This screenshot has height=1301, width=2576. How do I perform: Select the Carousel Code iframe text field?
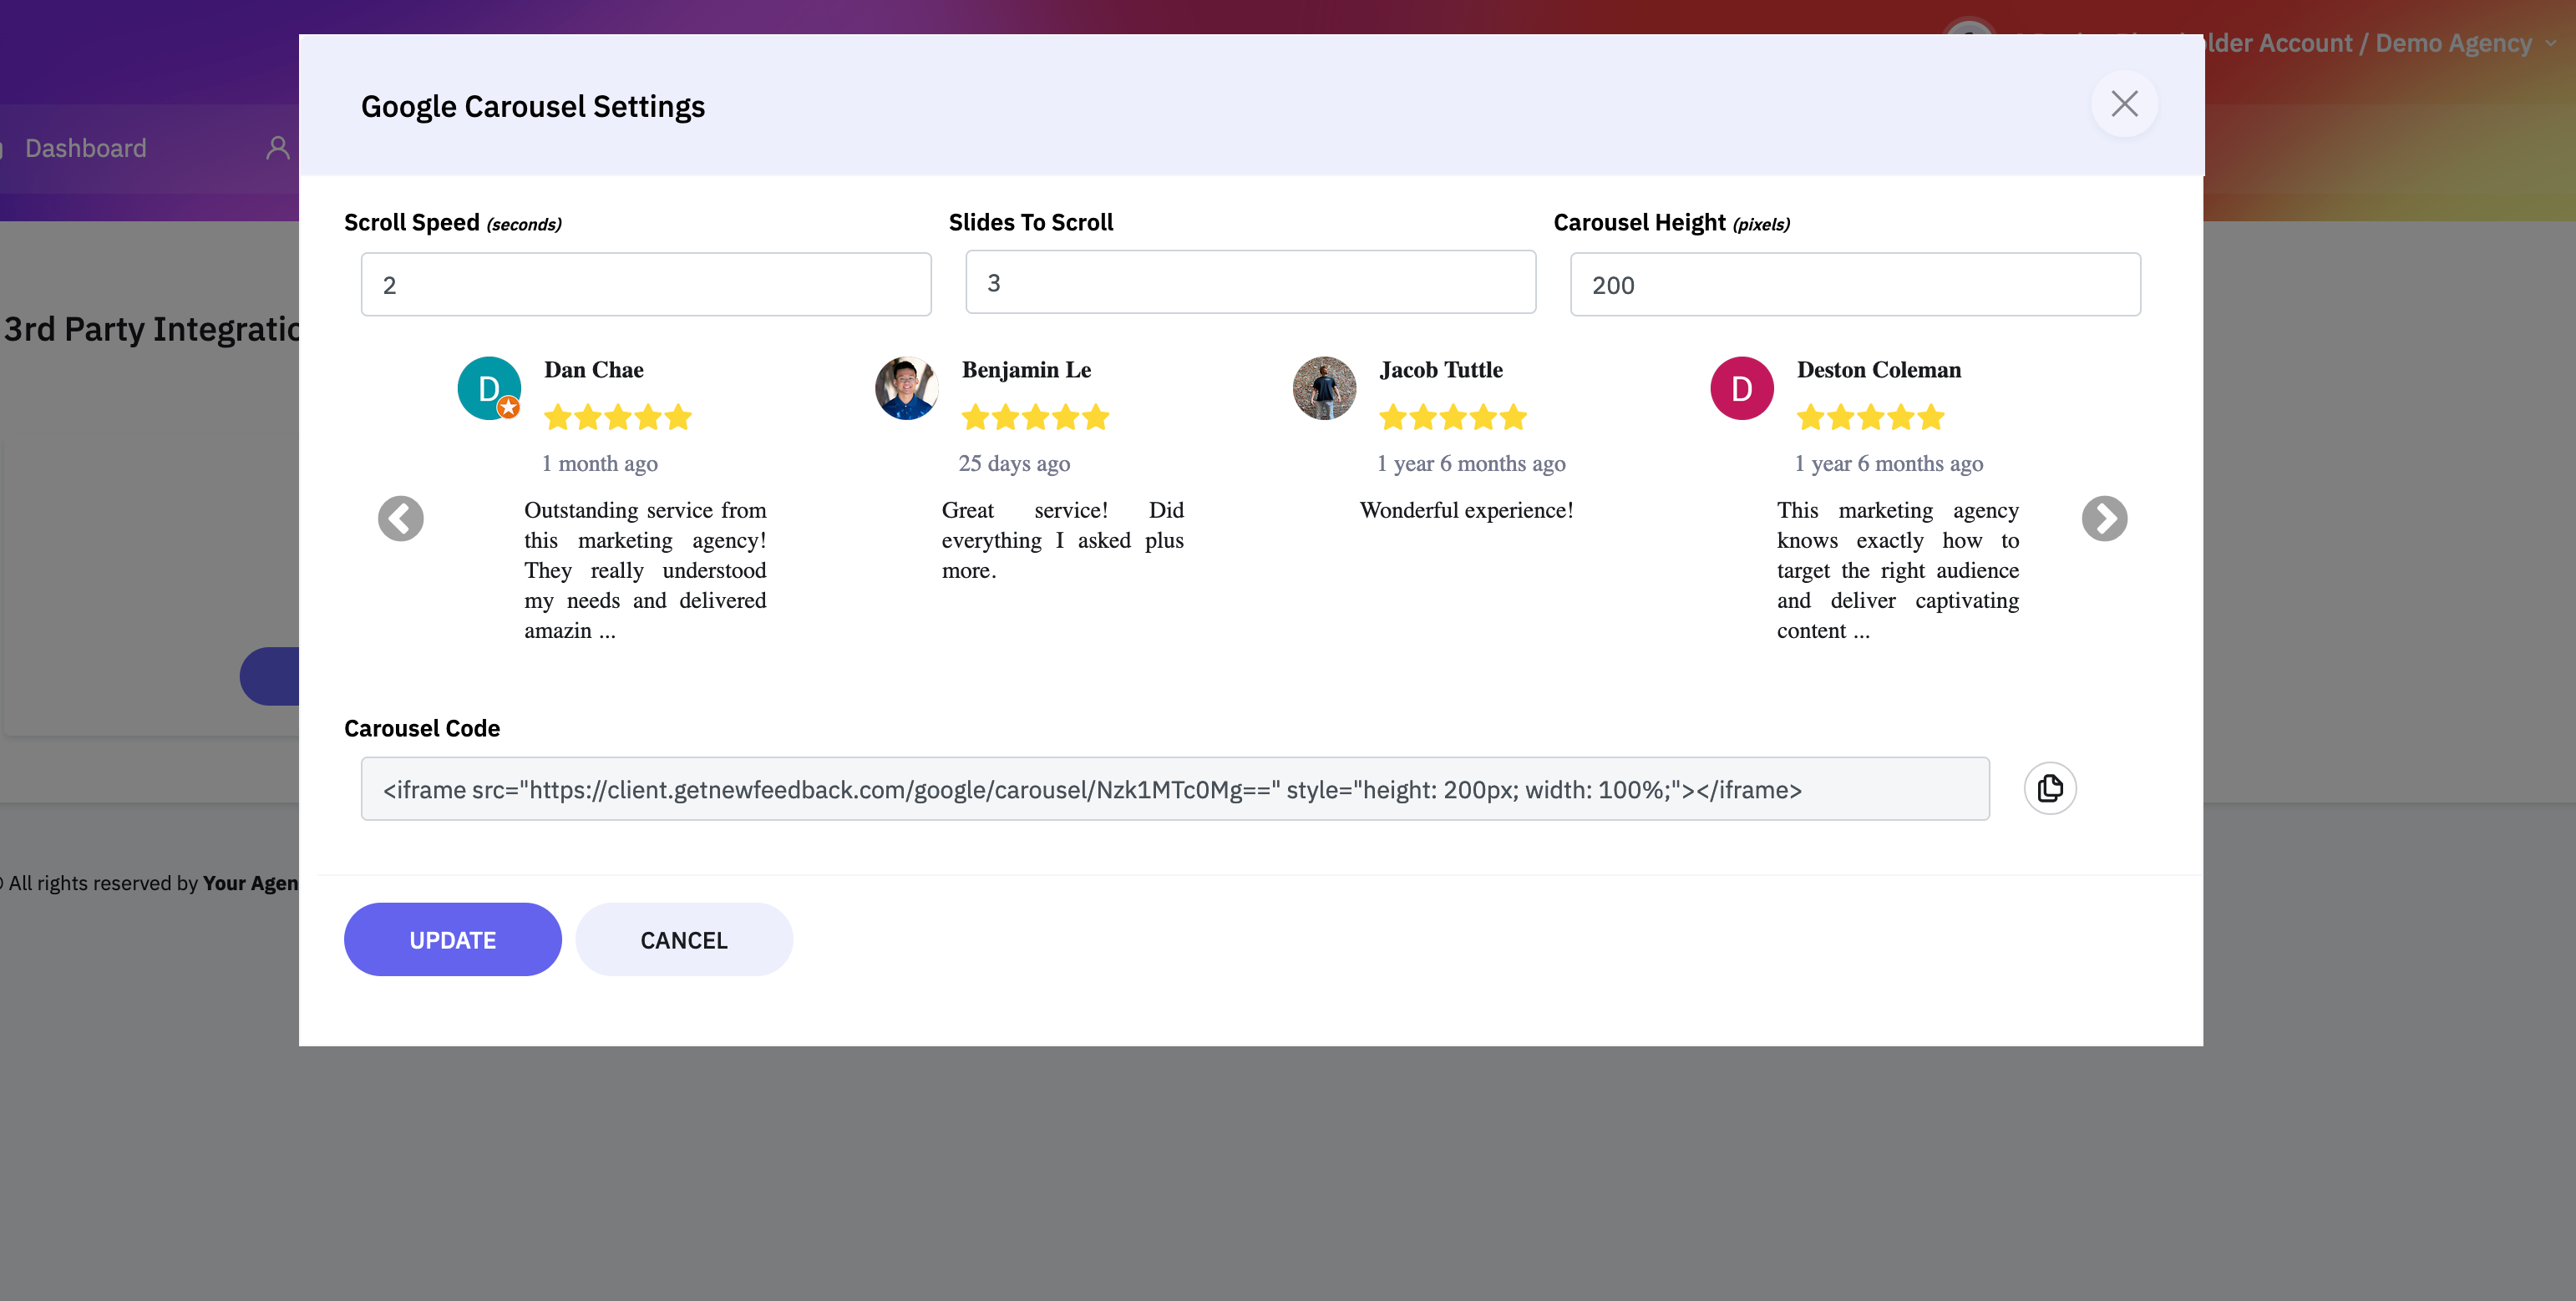1174,789
